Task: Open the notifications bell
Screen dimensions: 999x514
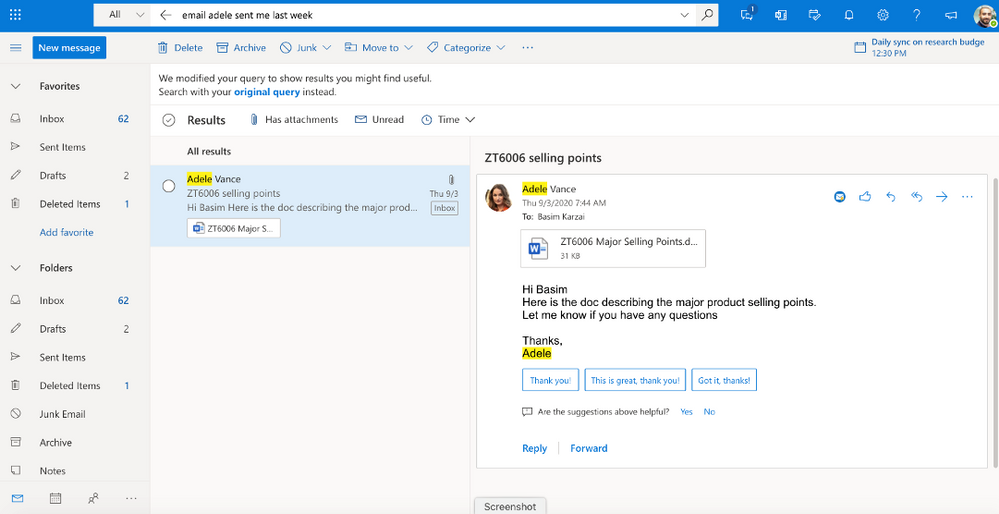Action: pos(849,15)
